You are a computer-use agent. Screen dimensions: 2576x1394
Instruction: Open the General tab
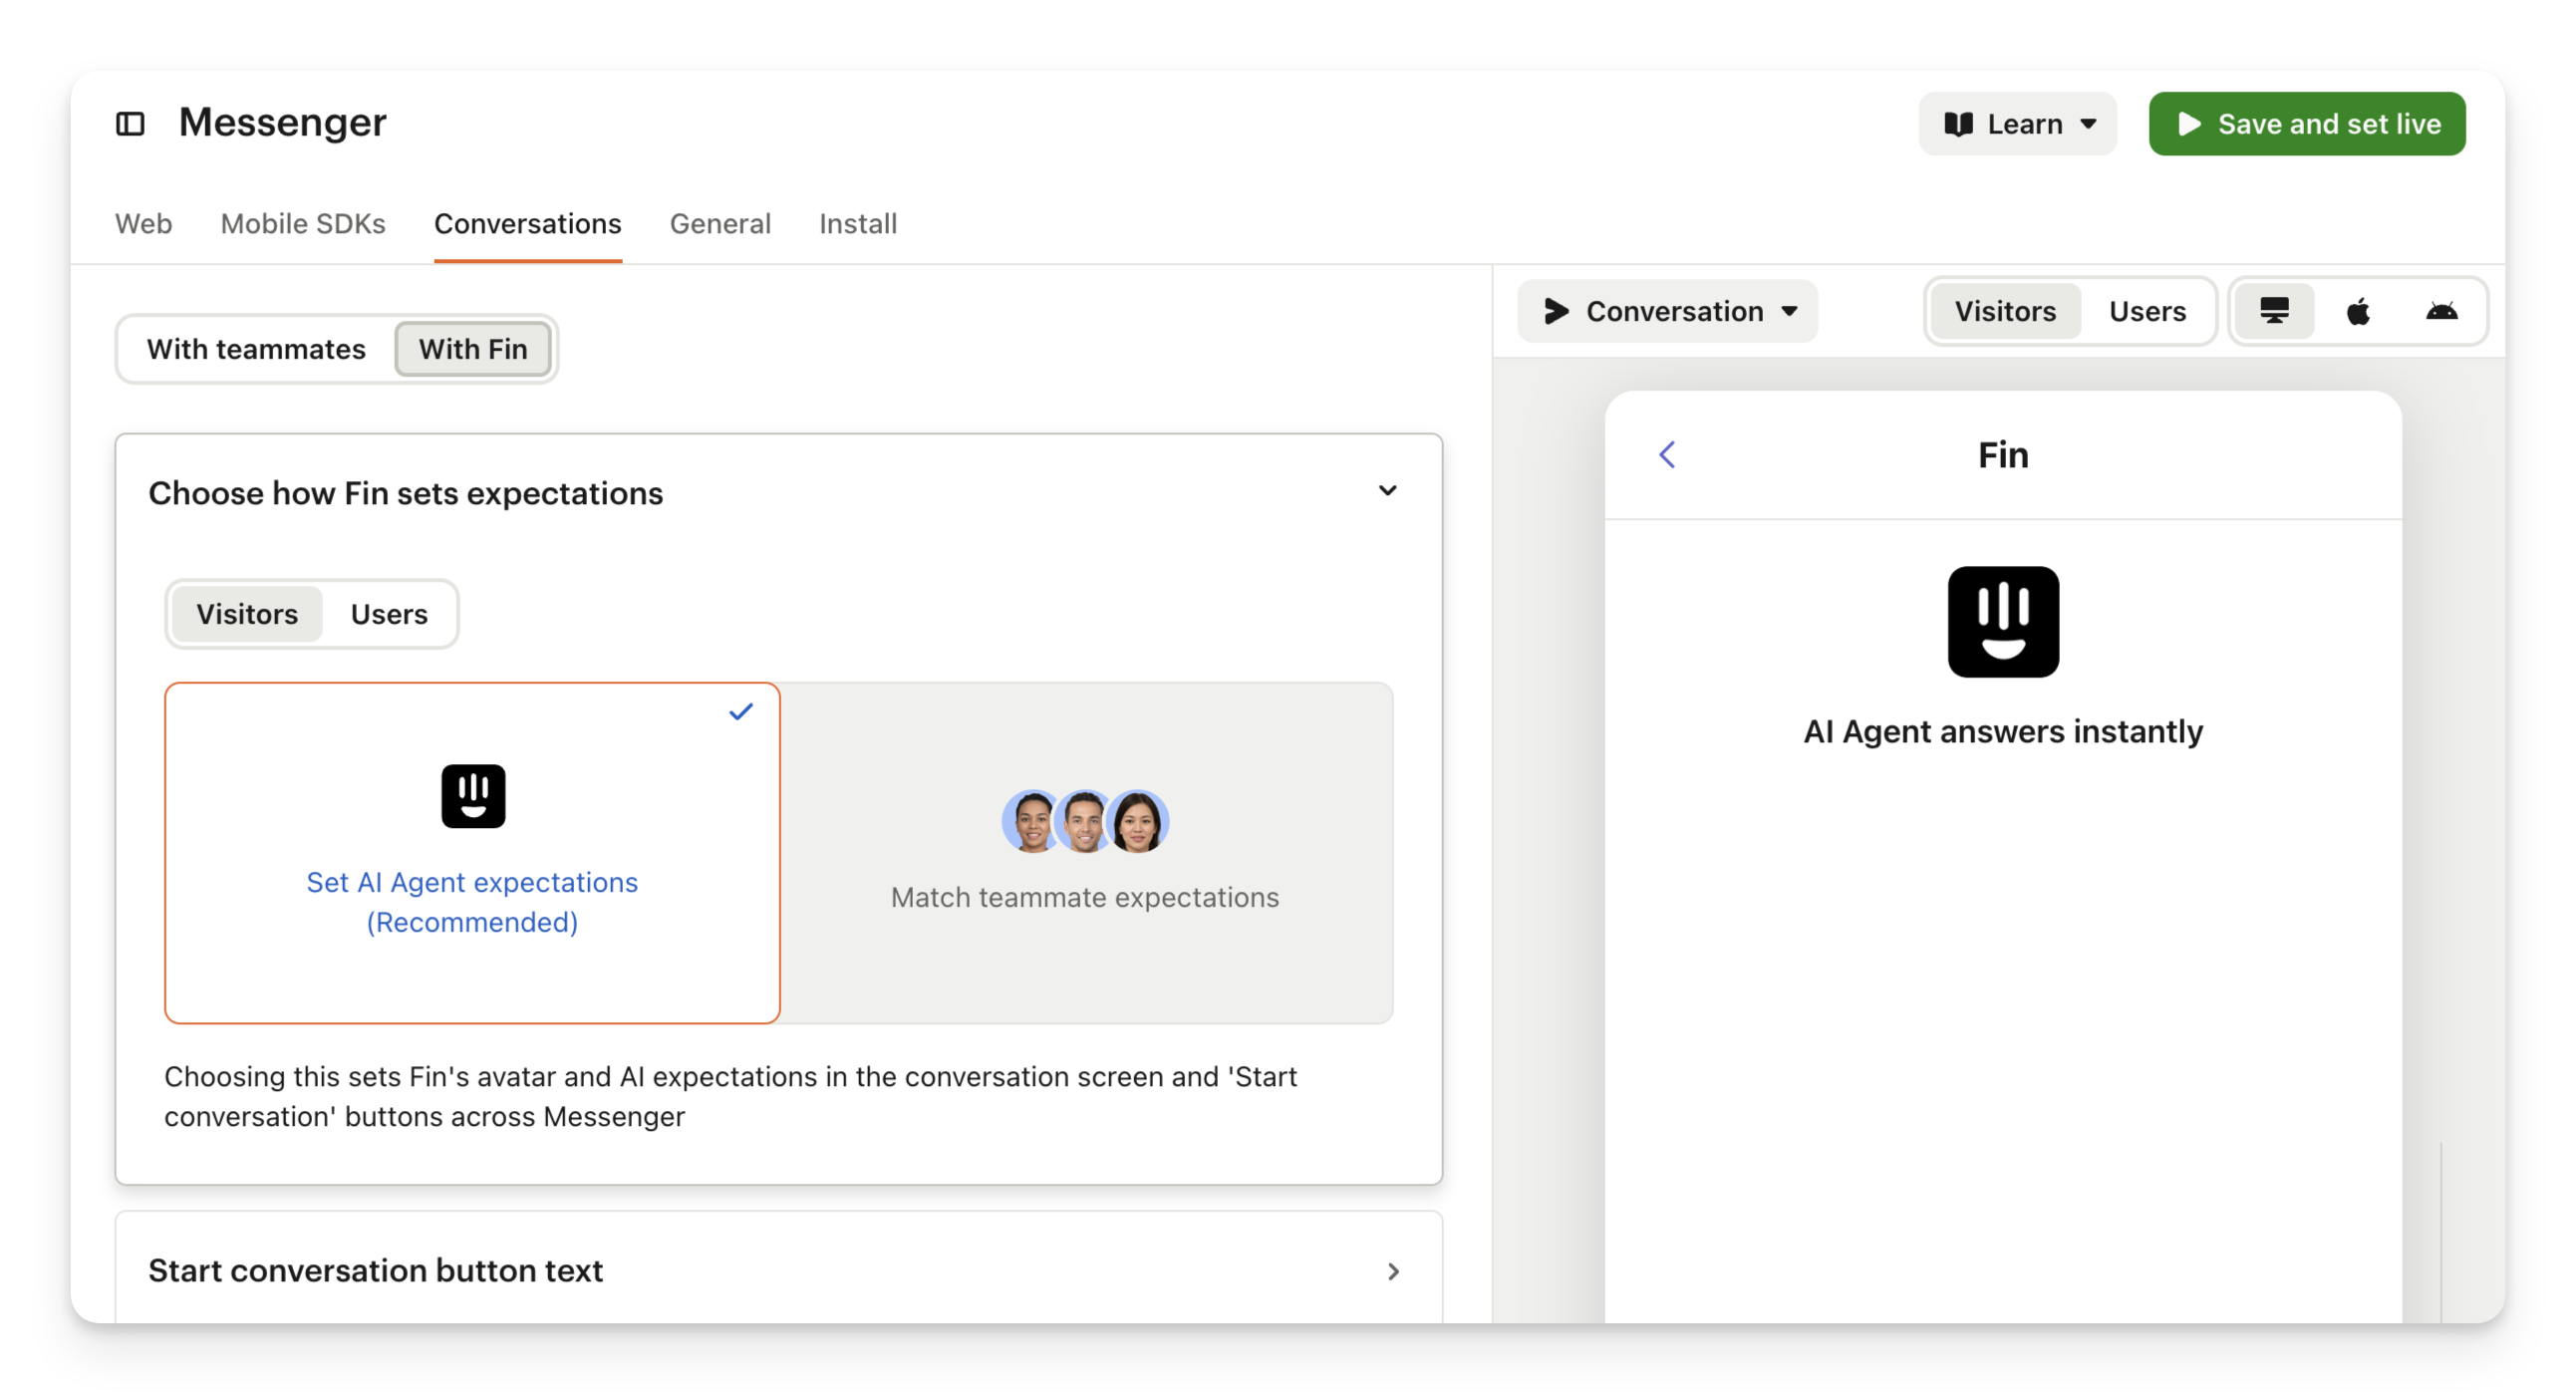(720, 224)
